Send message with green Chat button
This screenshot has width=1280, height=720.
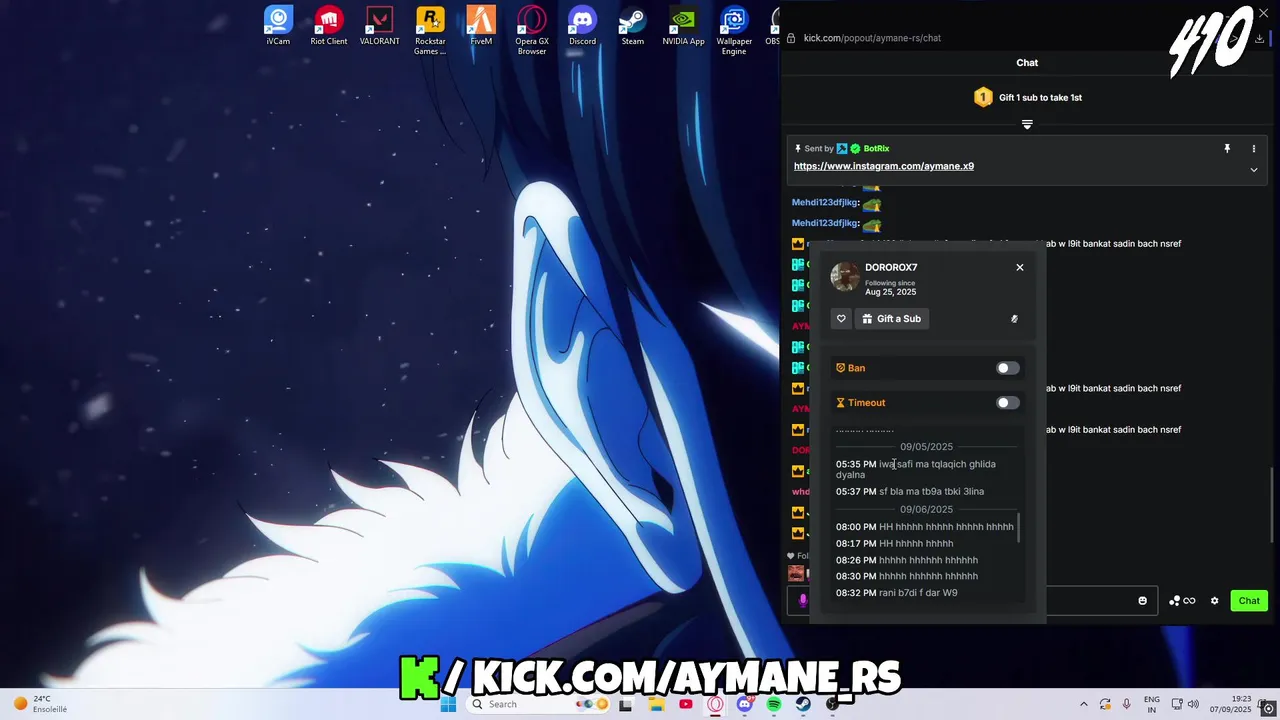(x=1249, y=601)
